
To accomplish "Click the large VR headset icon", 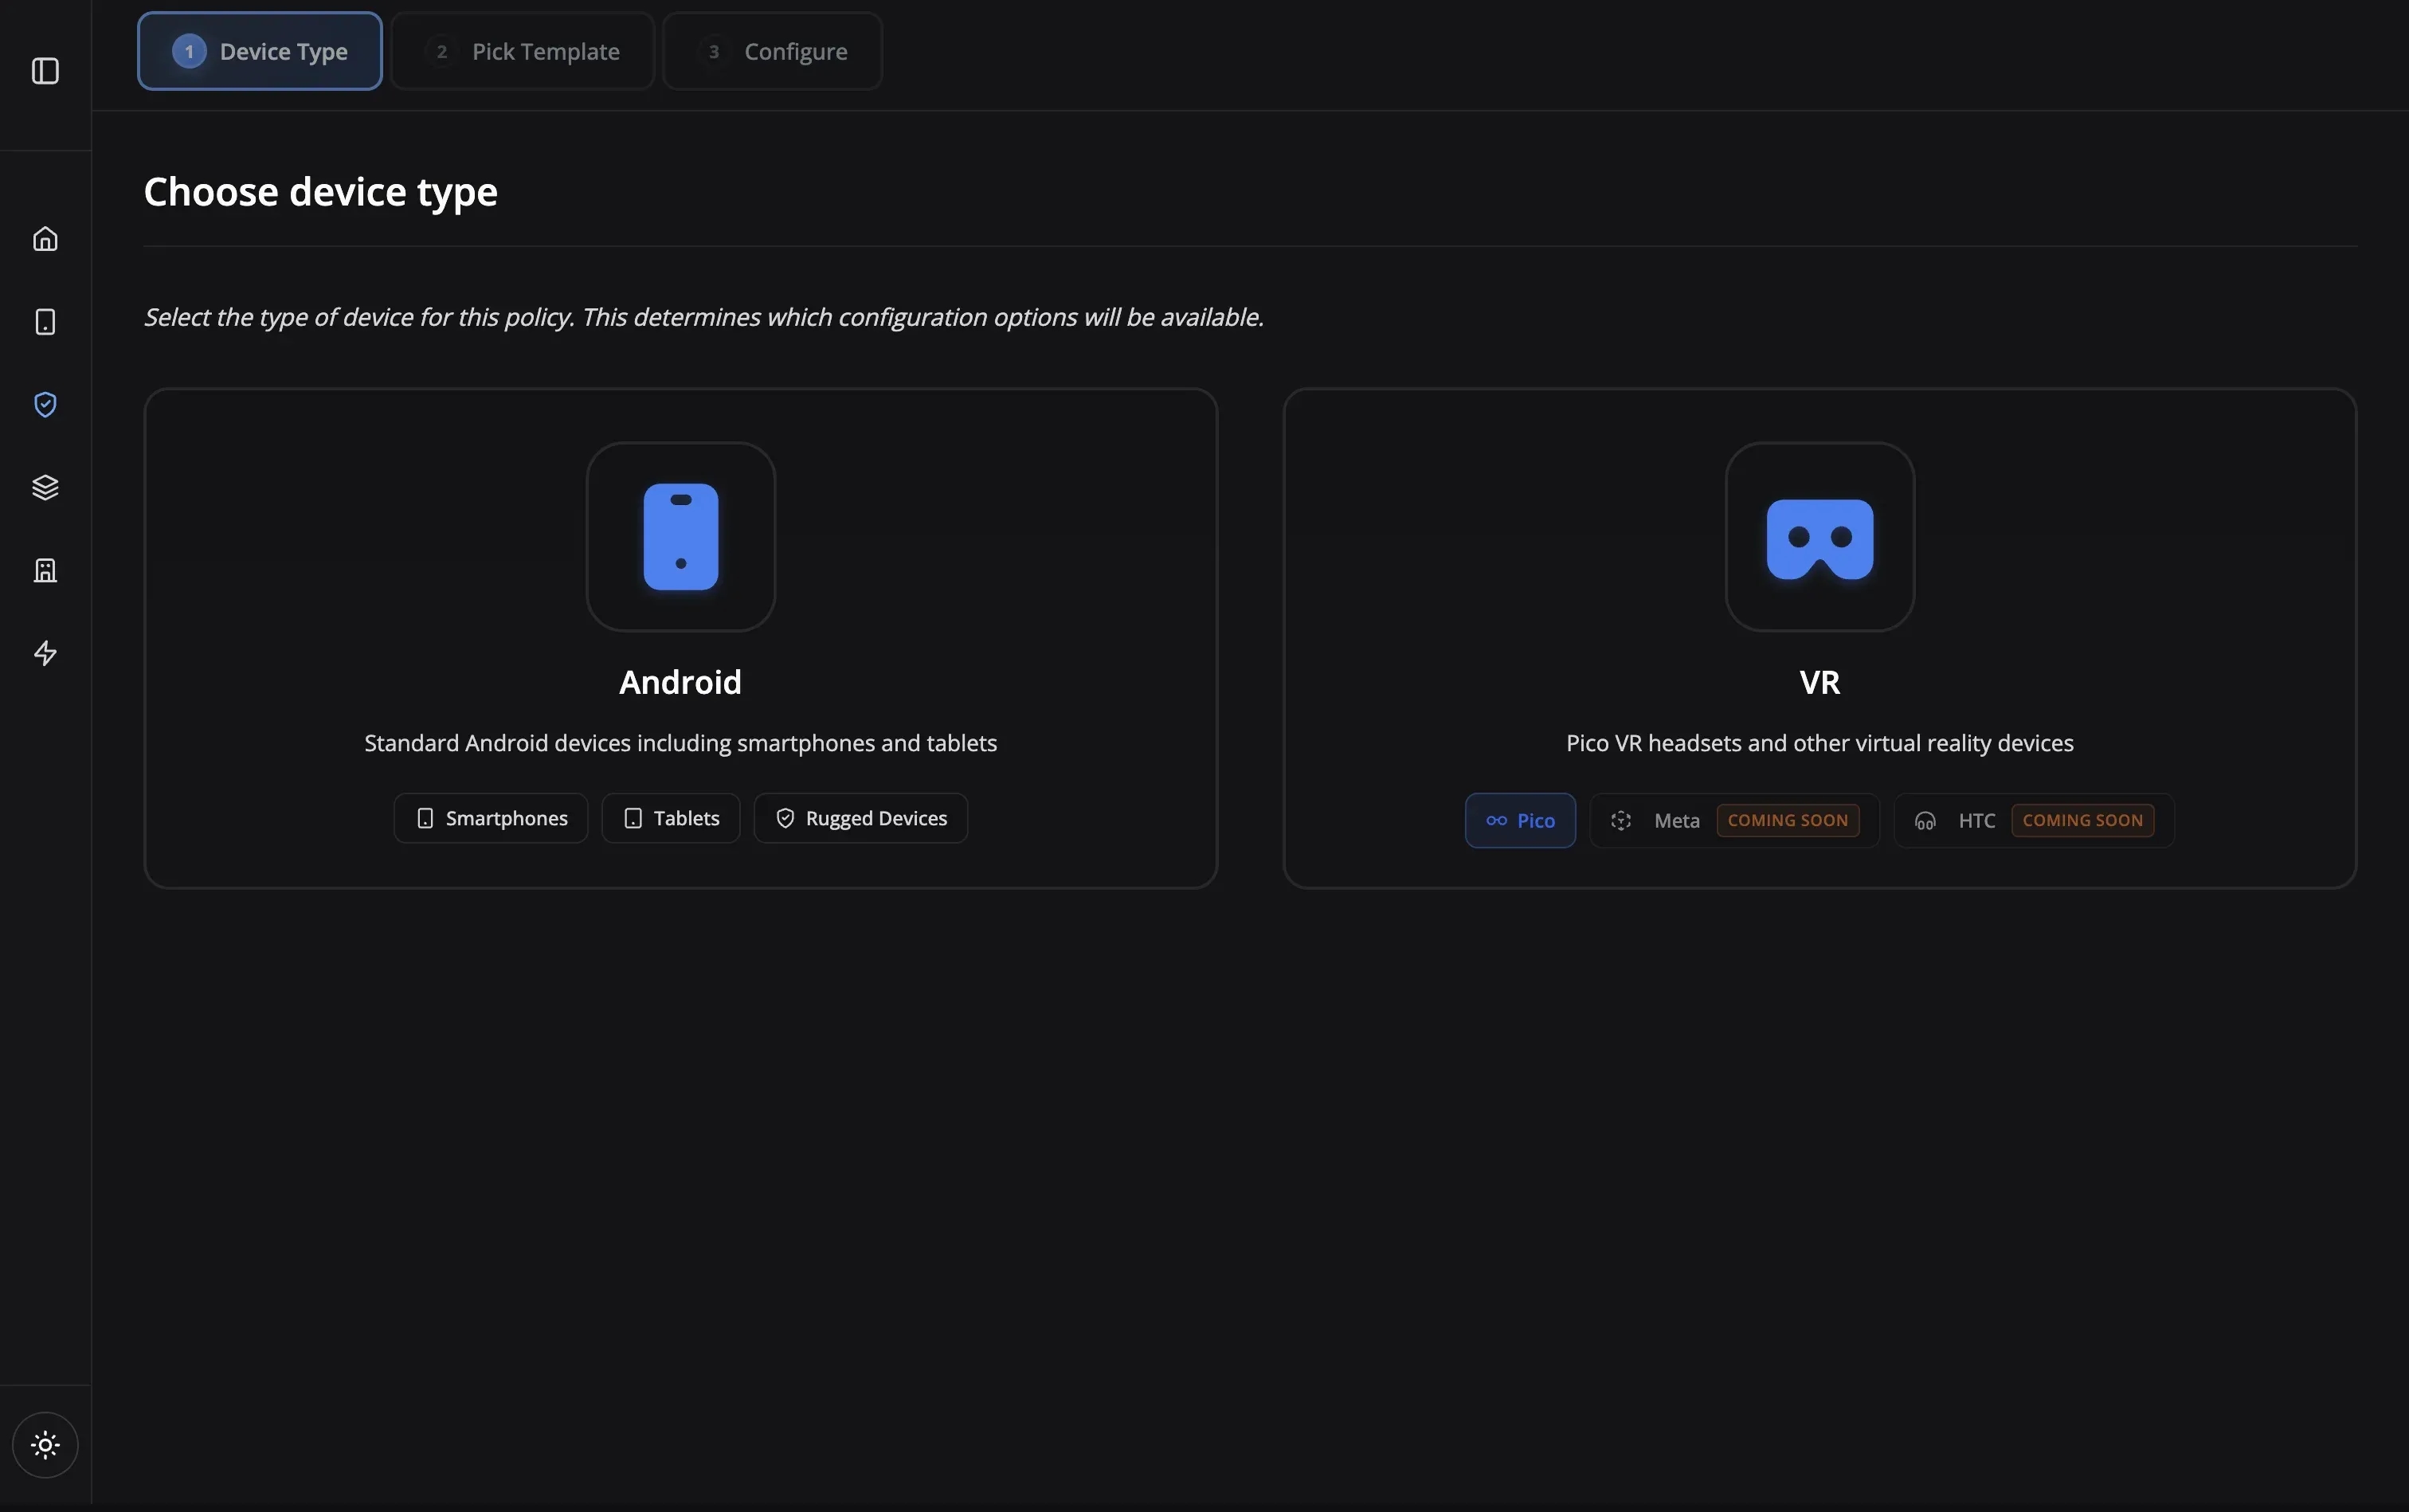I will pos(1819,537).
